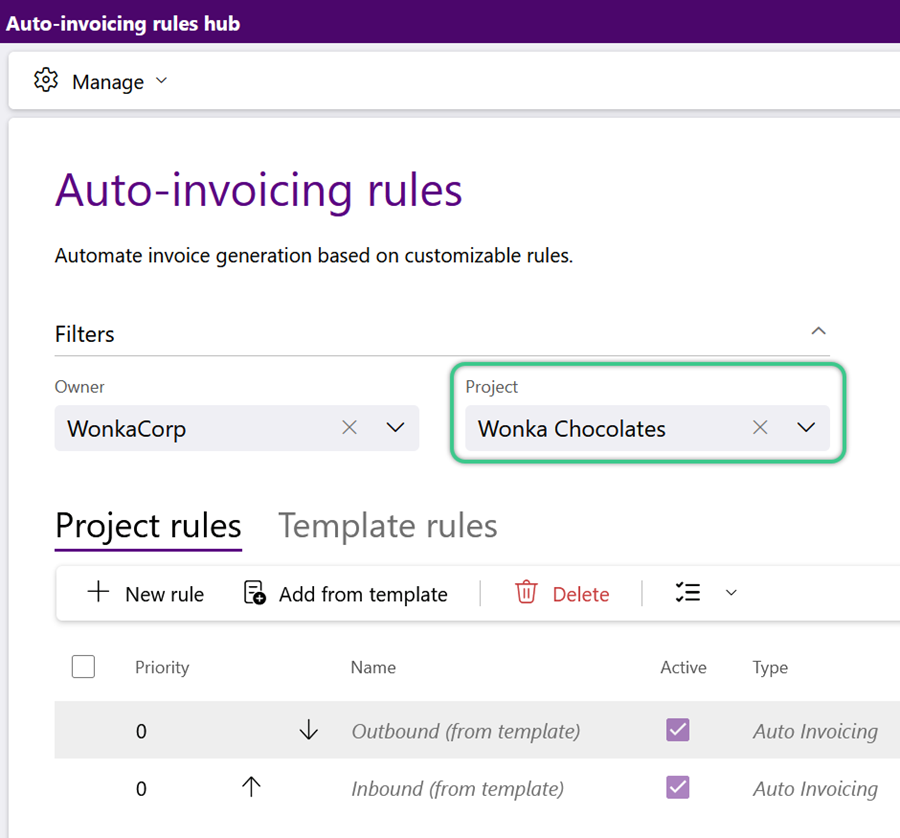The width and height of the screenshot is (900, 838).
Task: Click priority value 0 of Inbound rule
Action: point(141,789)
